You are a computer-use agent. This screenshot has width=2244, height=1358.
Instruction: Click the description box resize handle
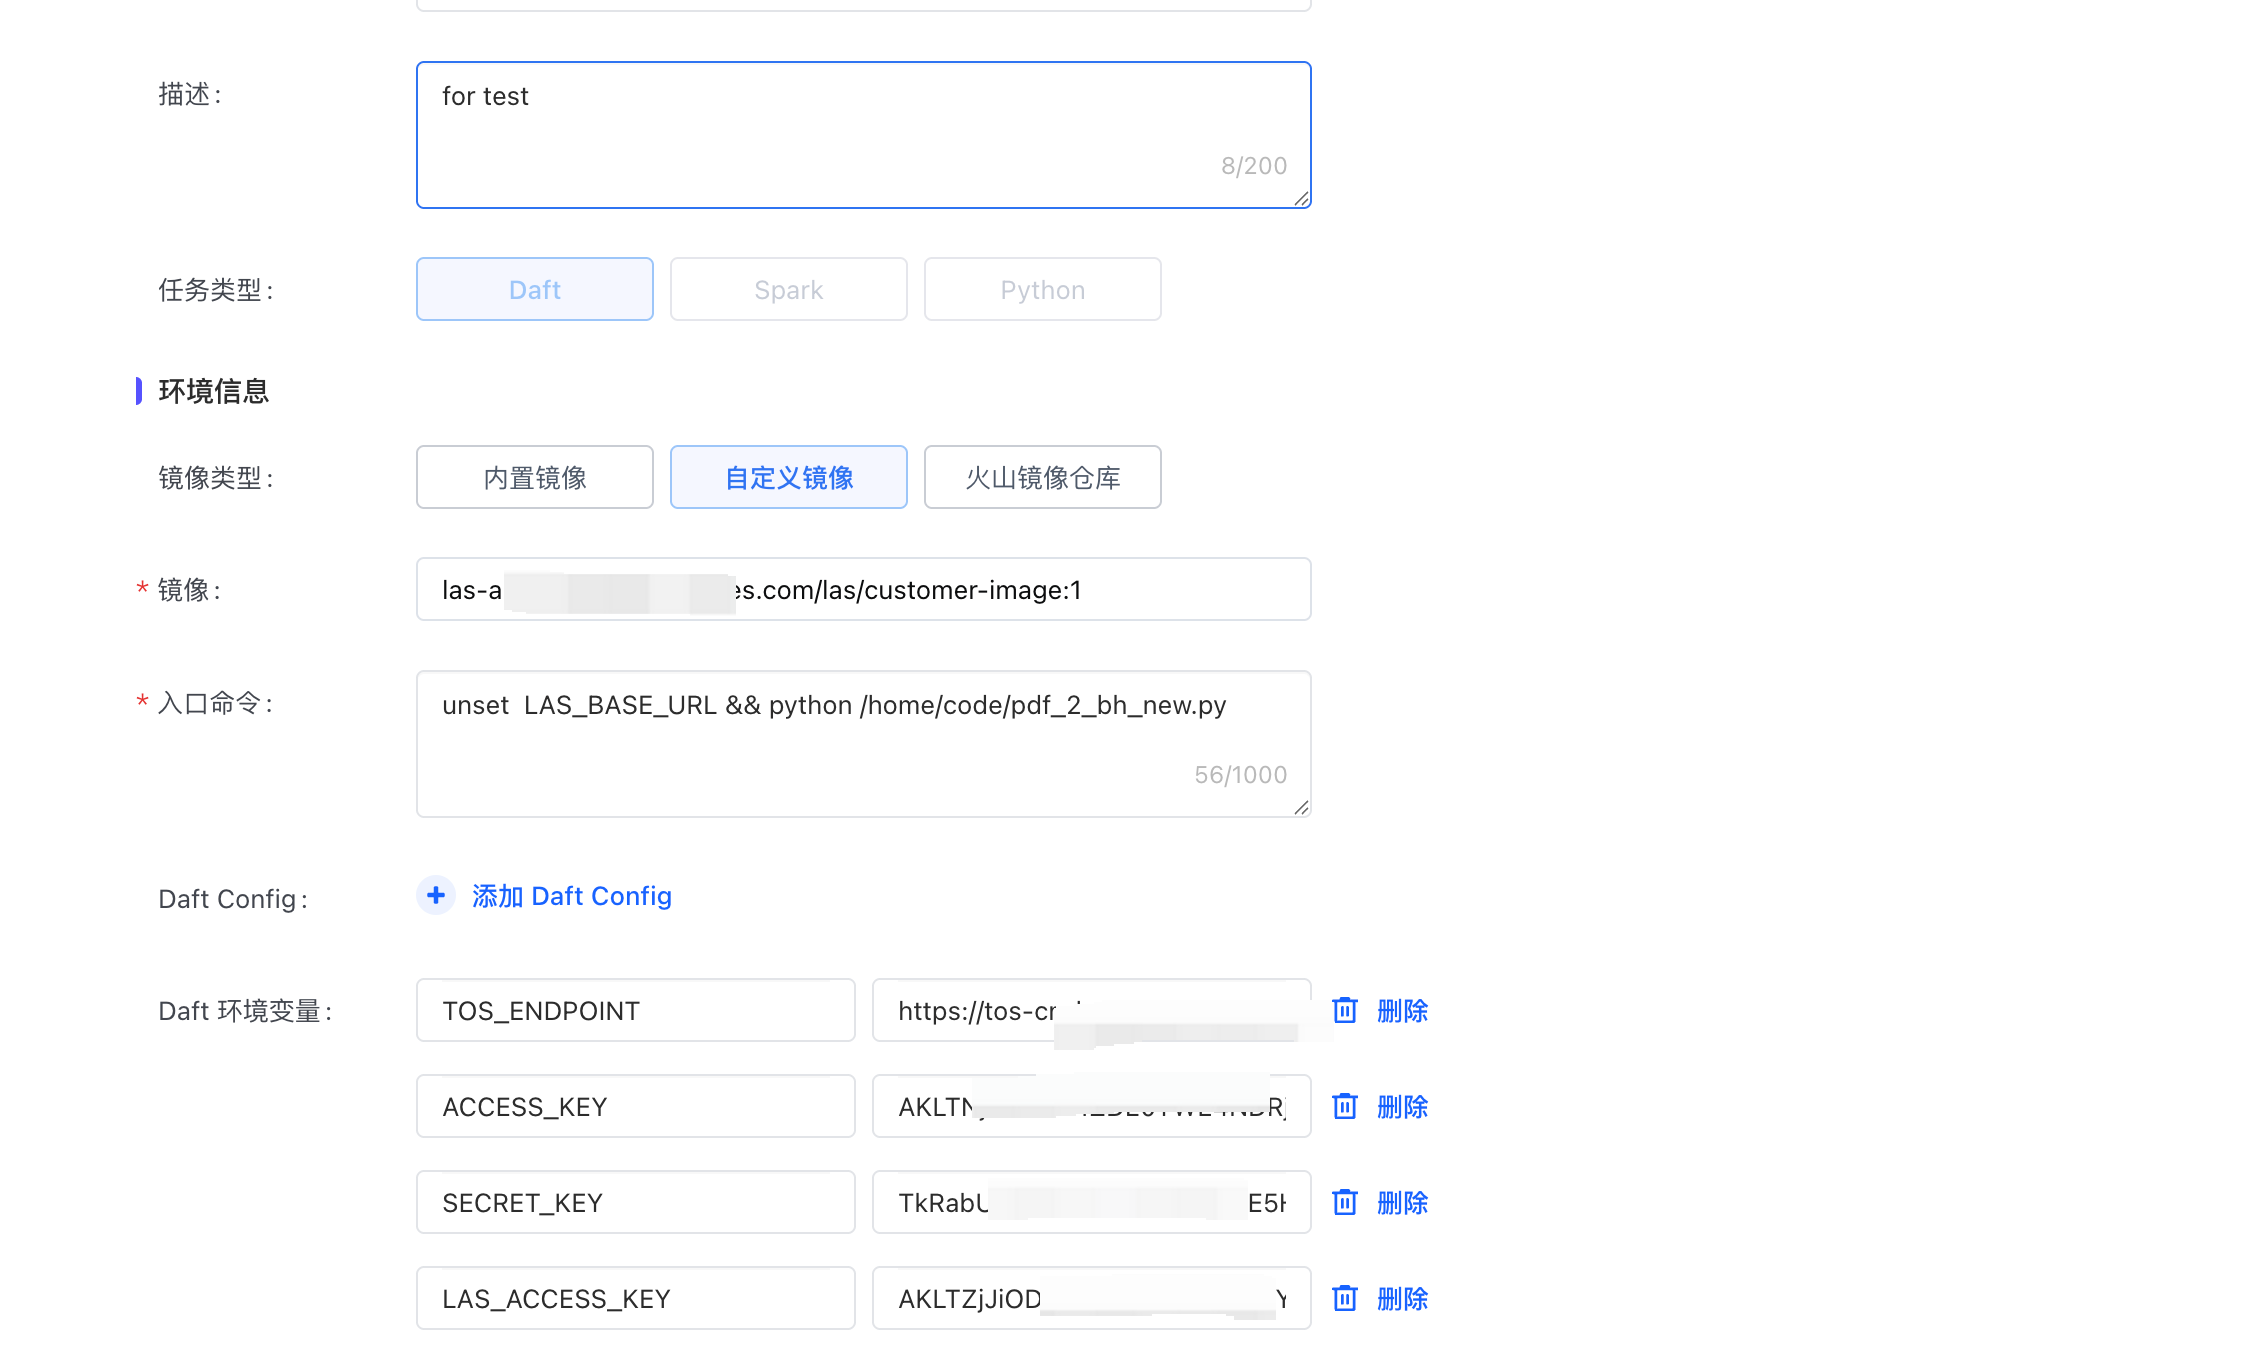click(x=1301, y=199)
